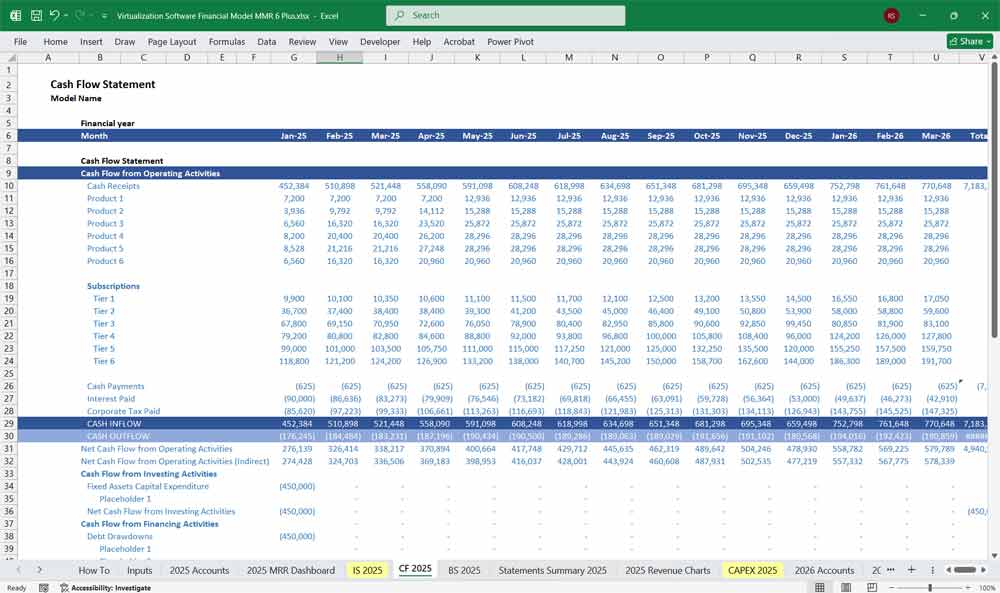Switch to the How To sheet tab
Viewport: 1000px width, 593px height.
(94, 570)
